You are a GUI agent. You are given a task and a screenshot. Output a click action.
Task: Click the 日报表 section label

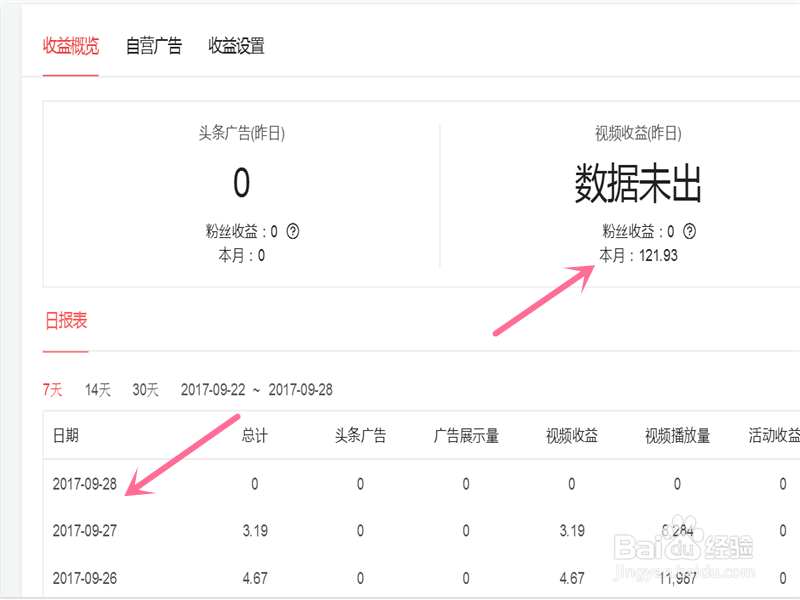click(x=64, y=320)
